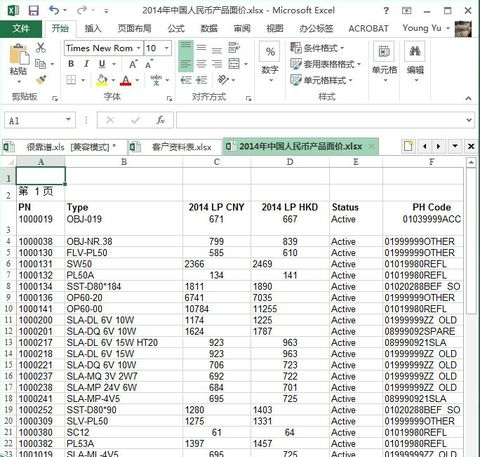Open the fill color dropdown arrow
This screenshot has width=480, height=457.
click(113, 80)
